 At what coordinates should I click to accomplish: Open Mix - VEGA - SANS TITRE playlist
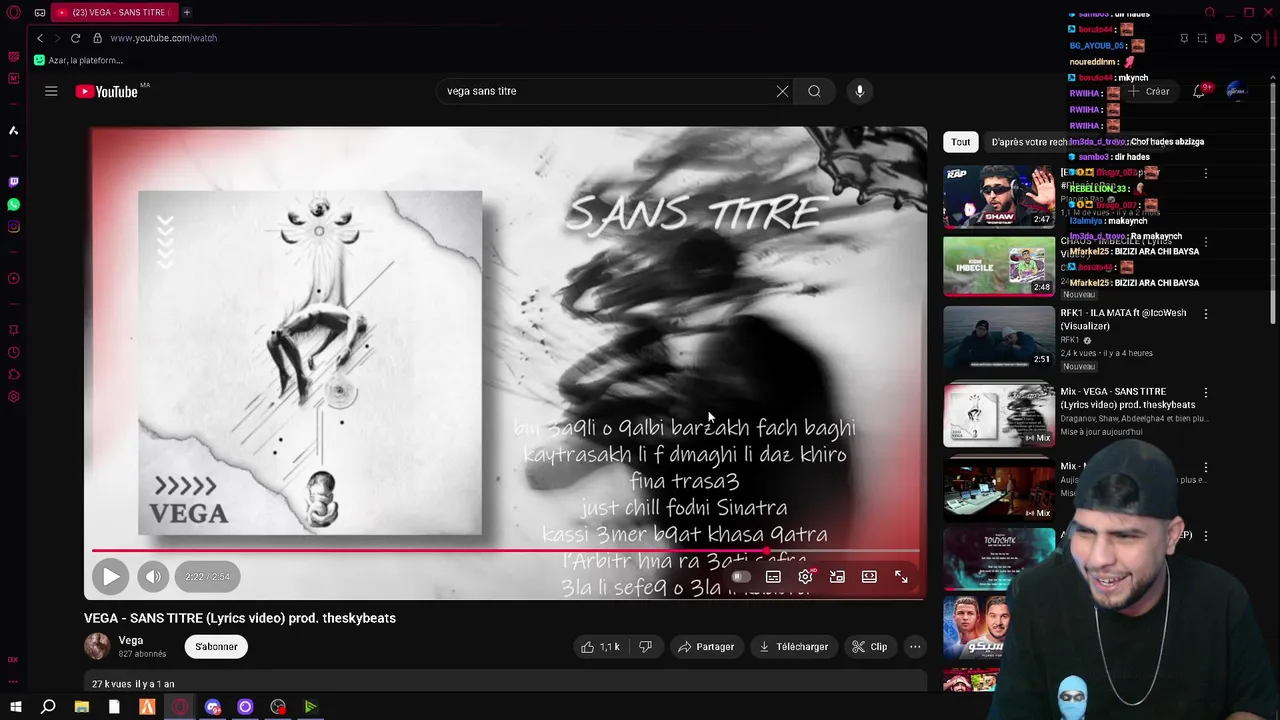click(x=1127, y=398)
